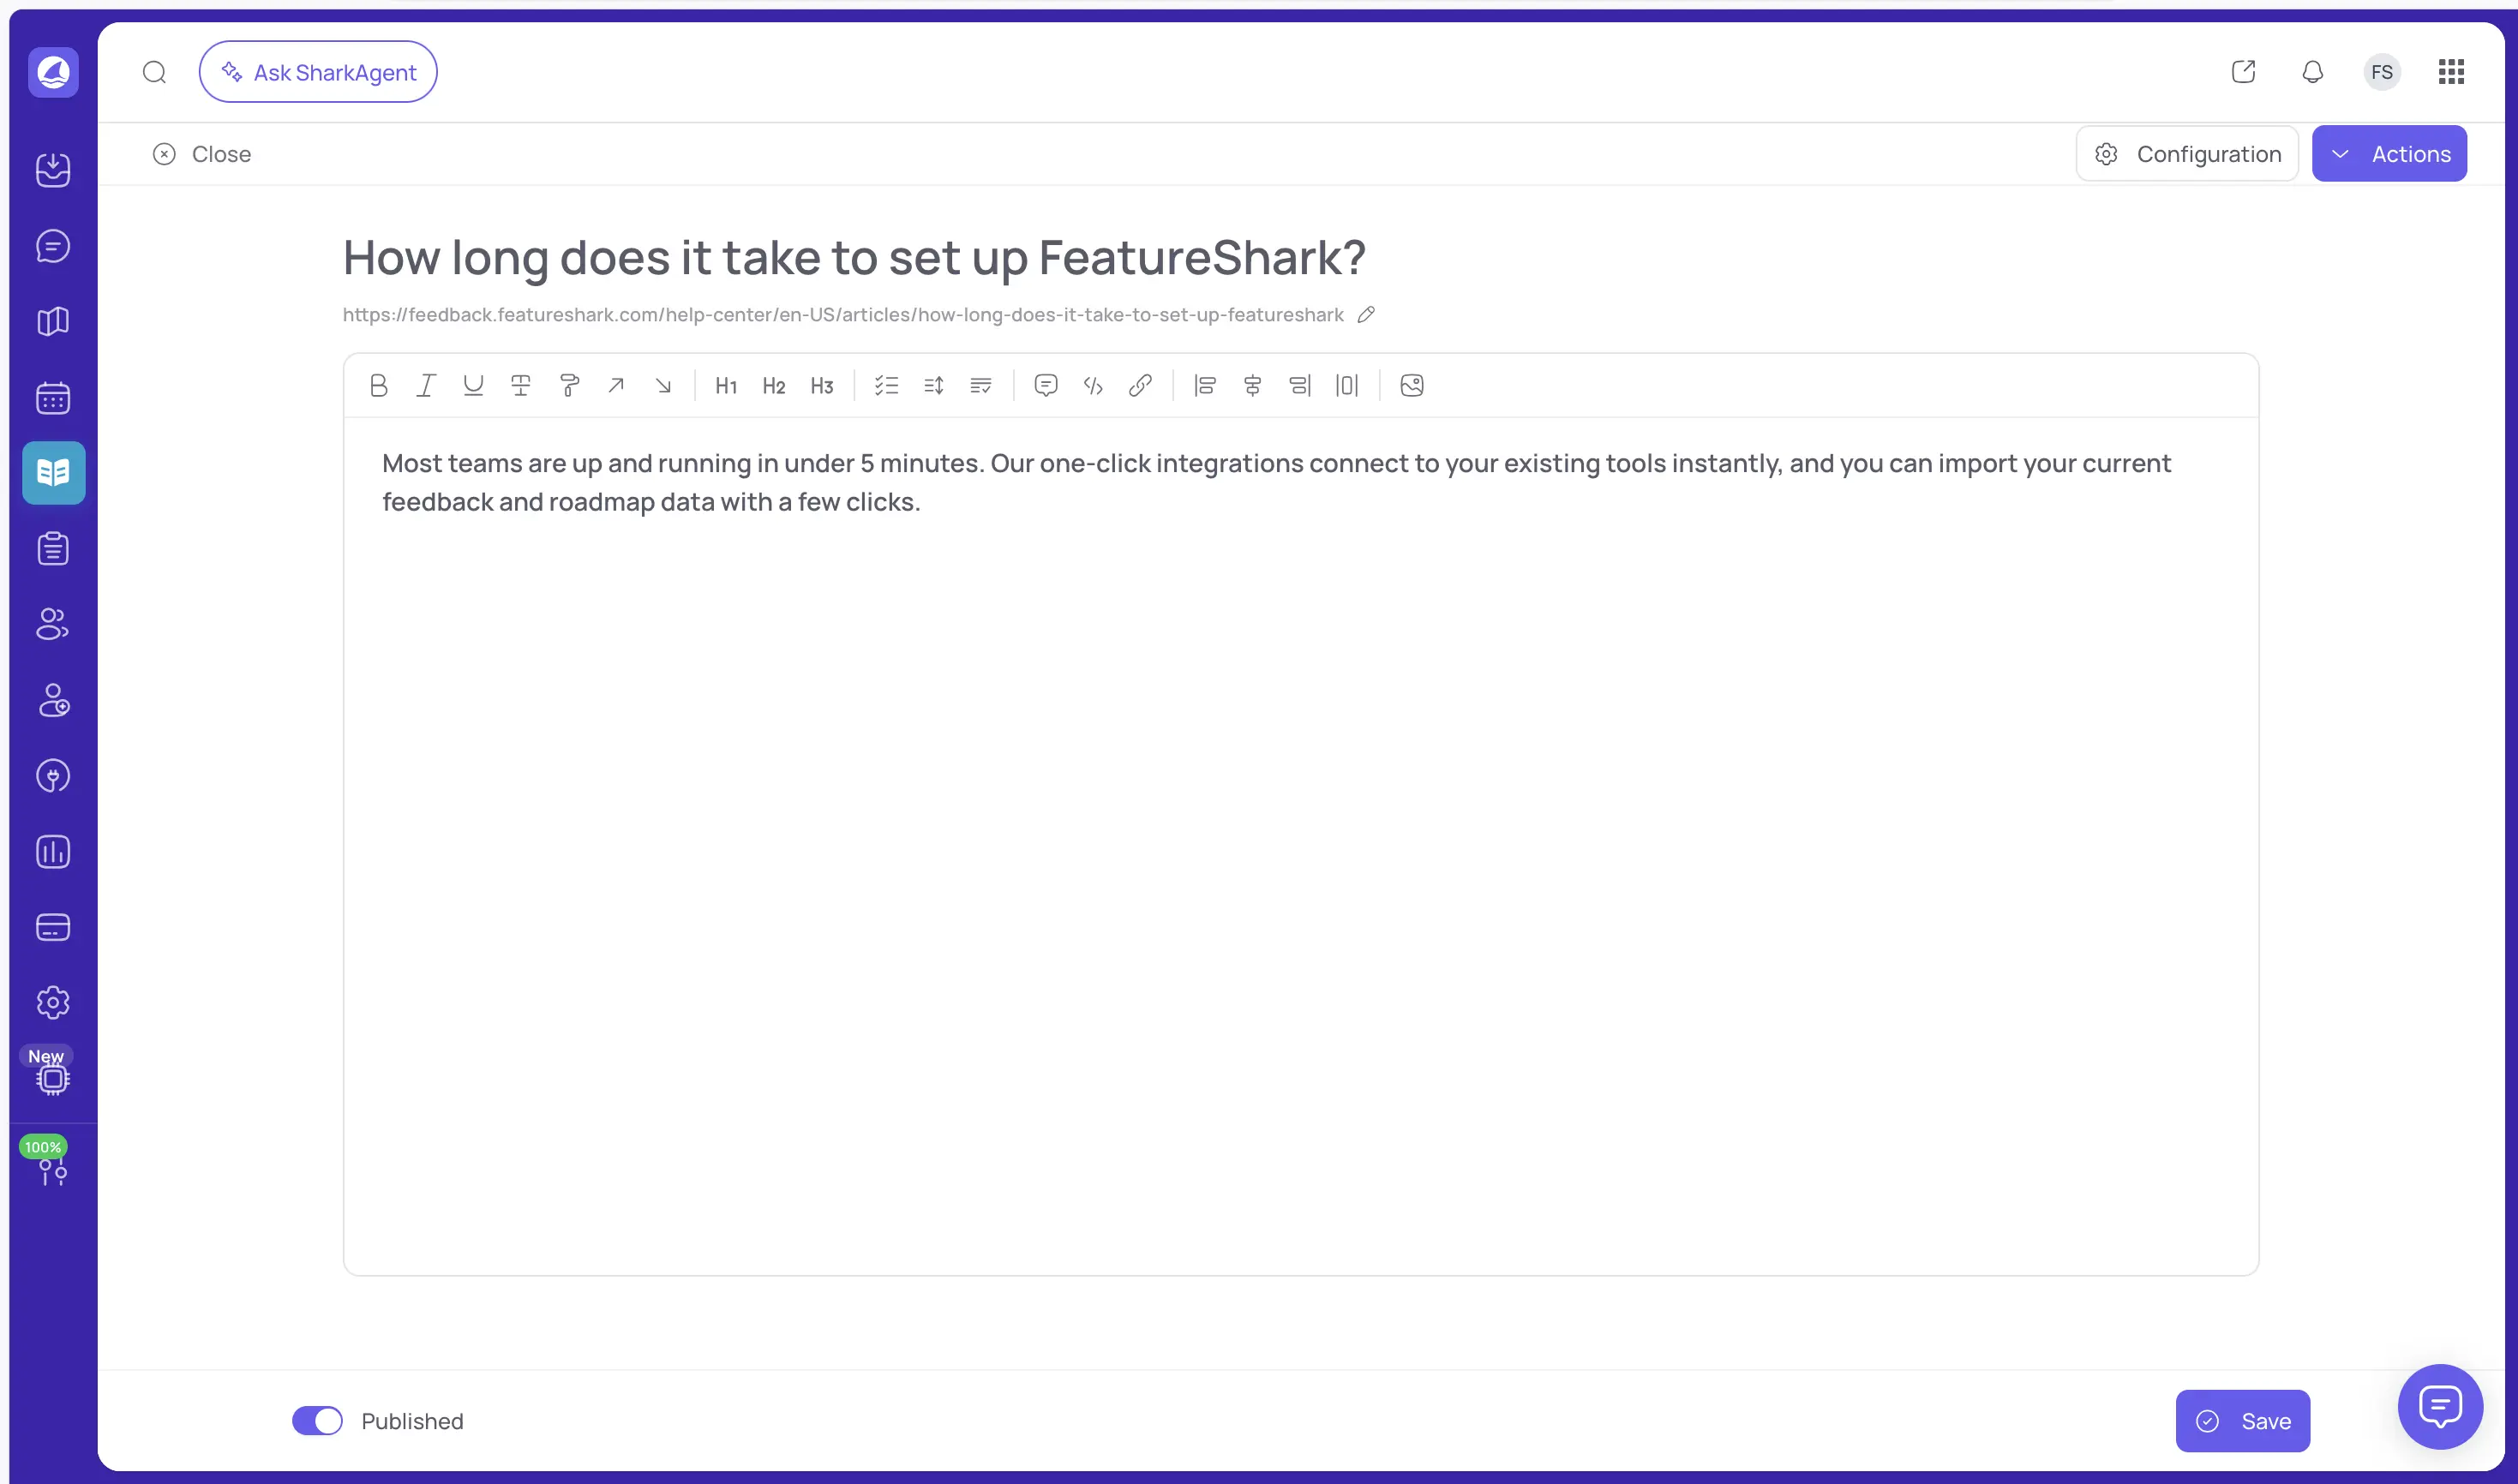
Task: Open the user-with-badge sidebar icon
Action: pos(53,700)
